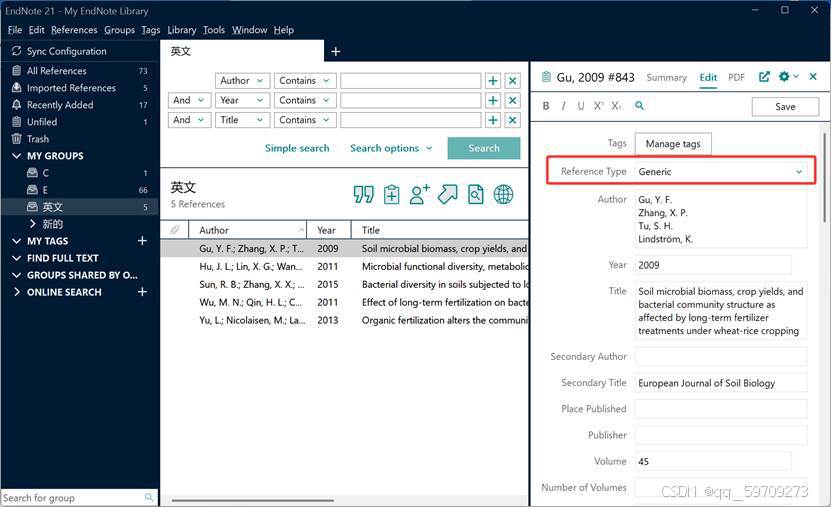
Task: Add a new tag with plus icon
Action: coord(142,241)
